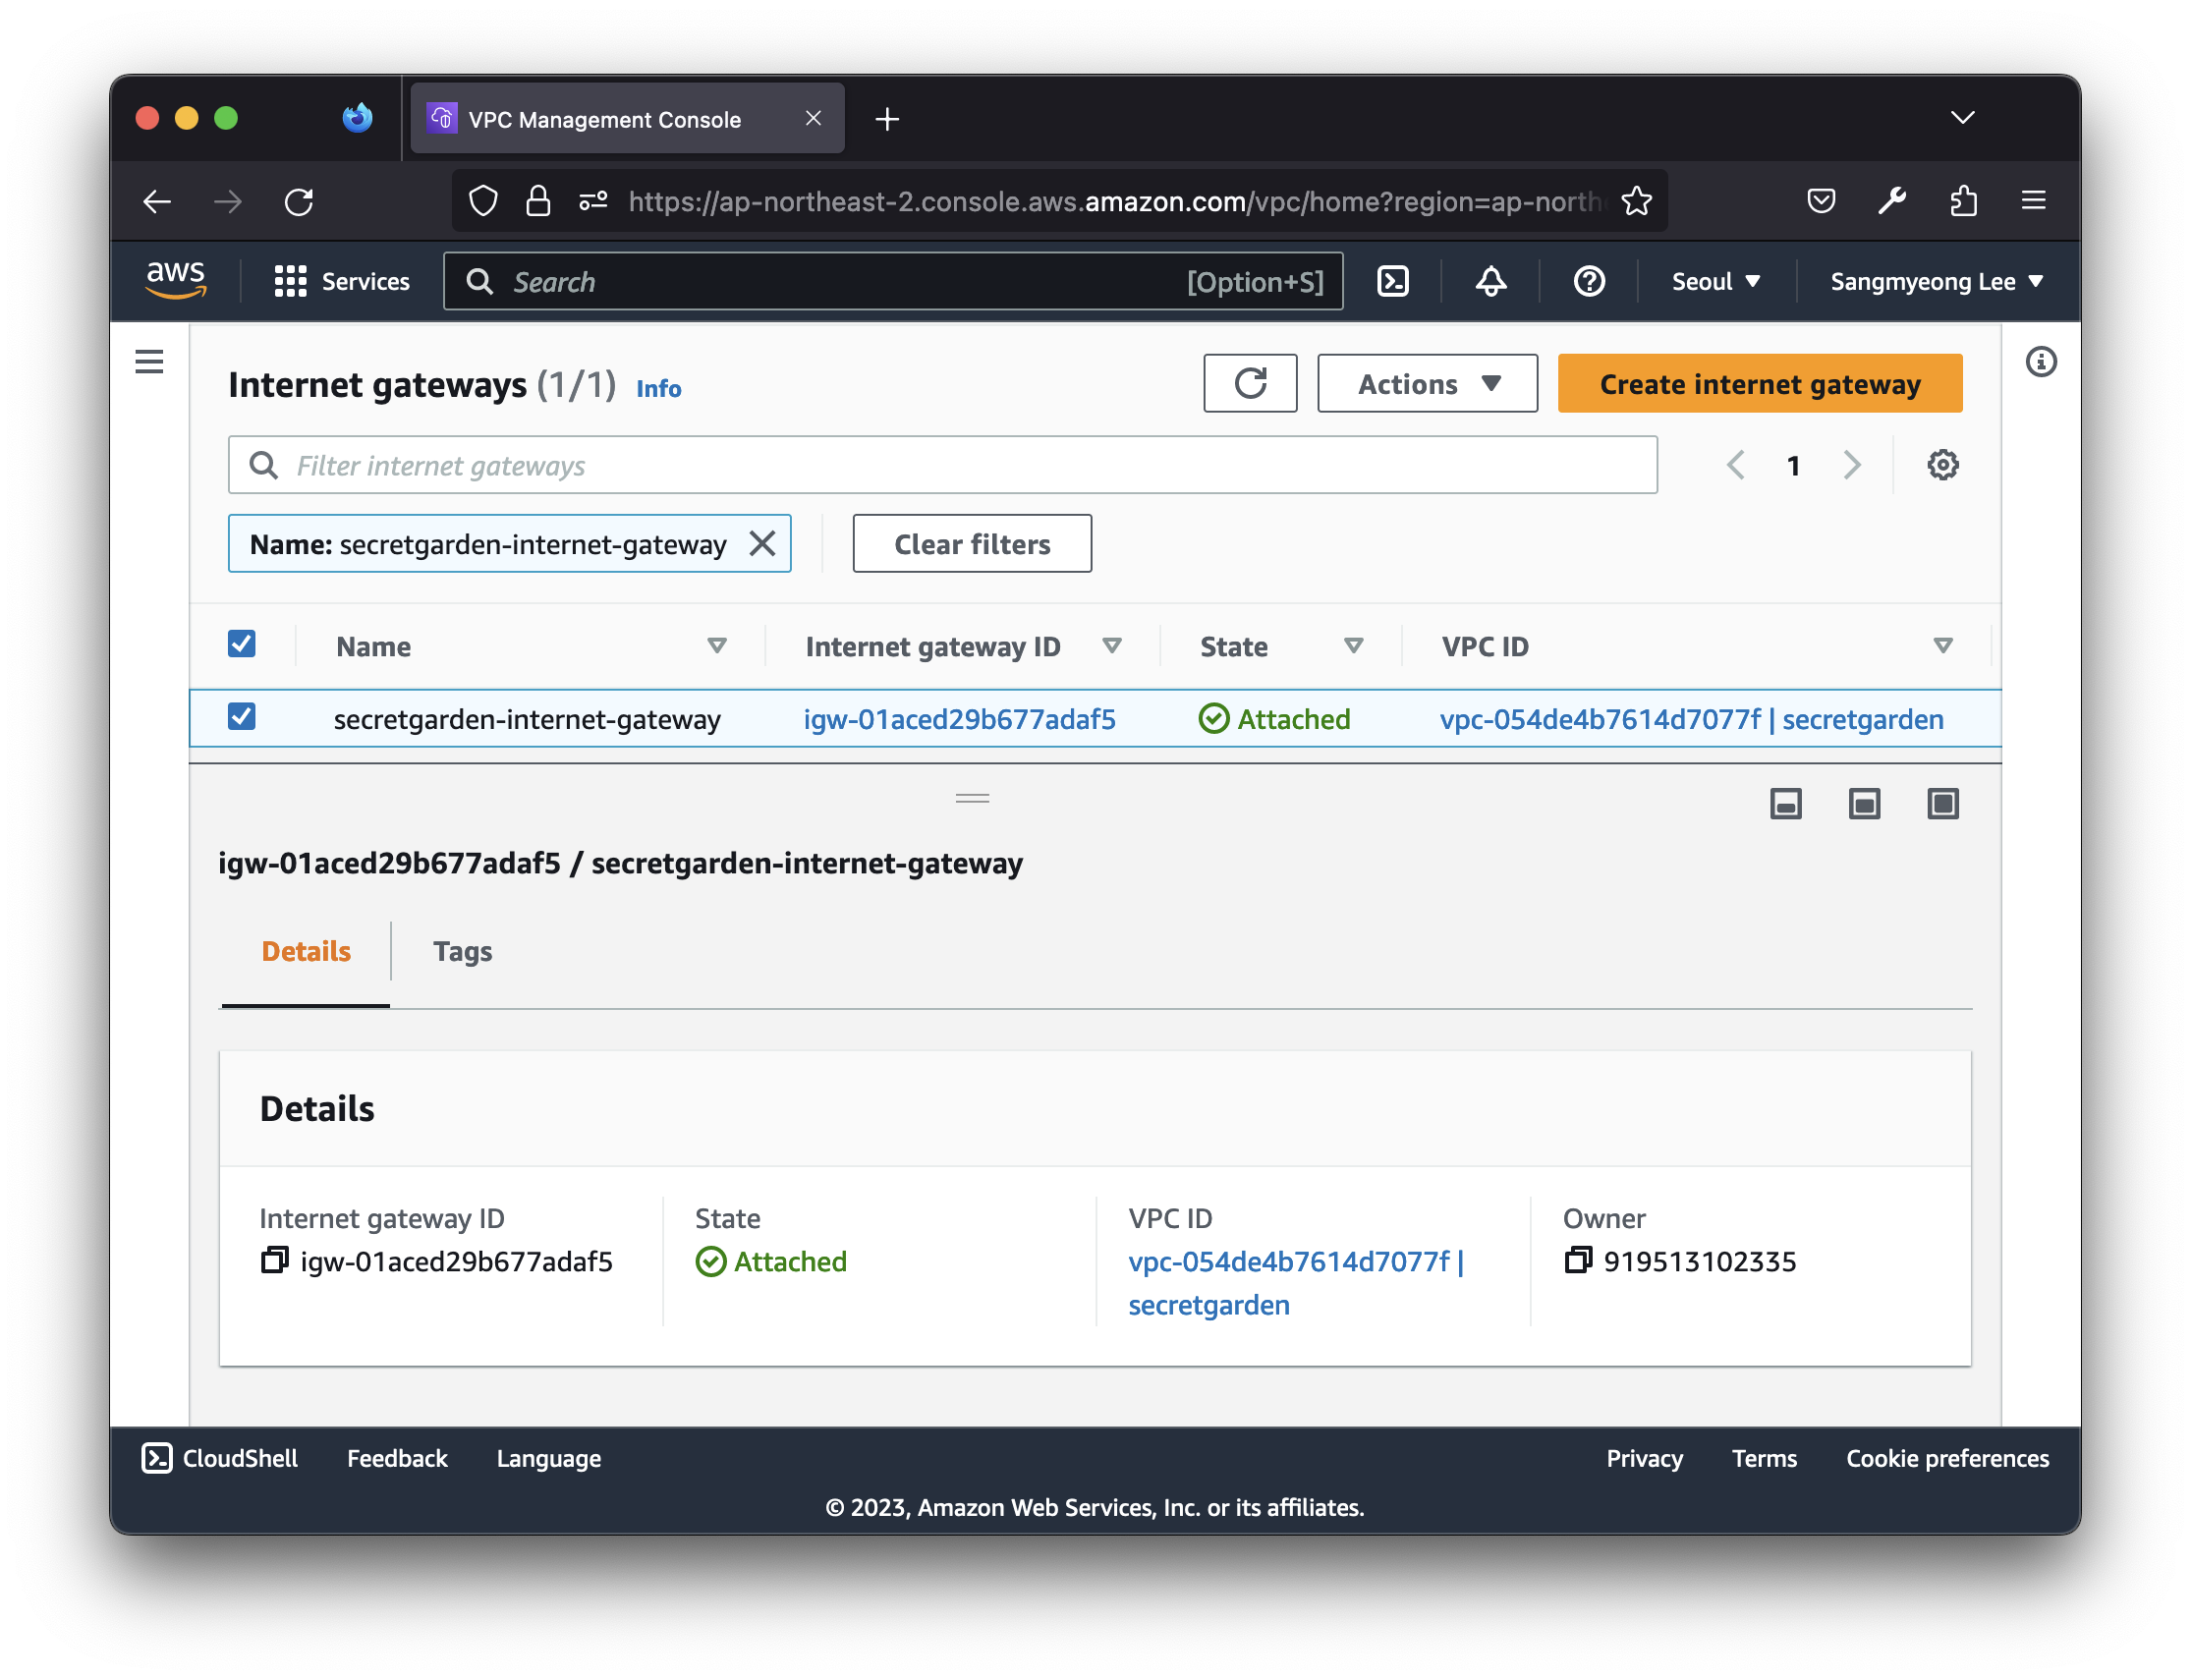Open the list all tabs chevron

pos(1962,118)
